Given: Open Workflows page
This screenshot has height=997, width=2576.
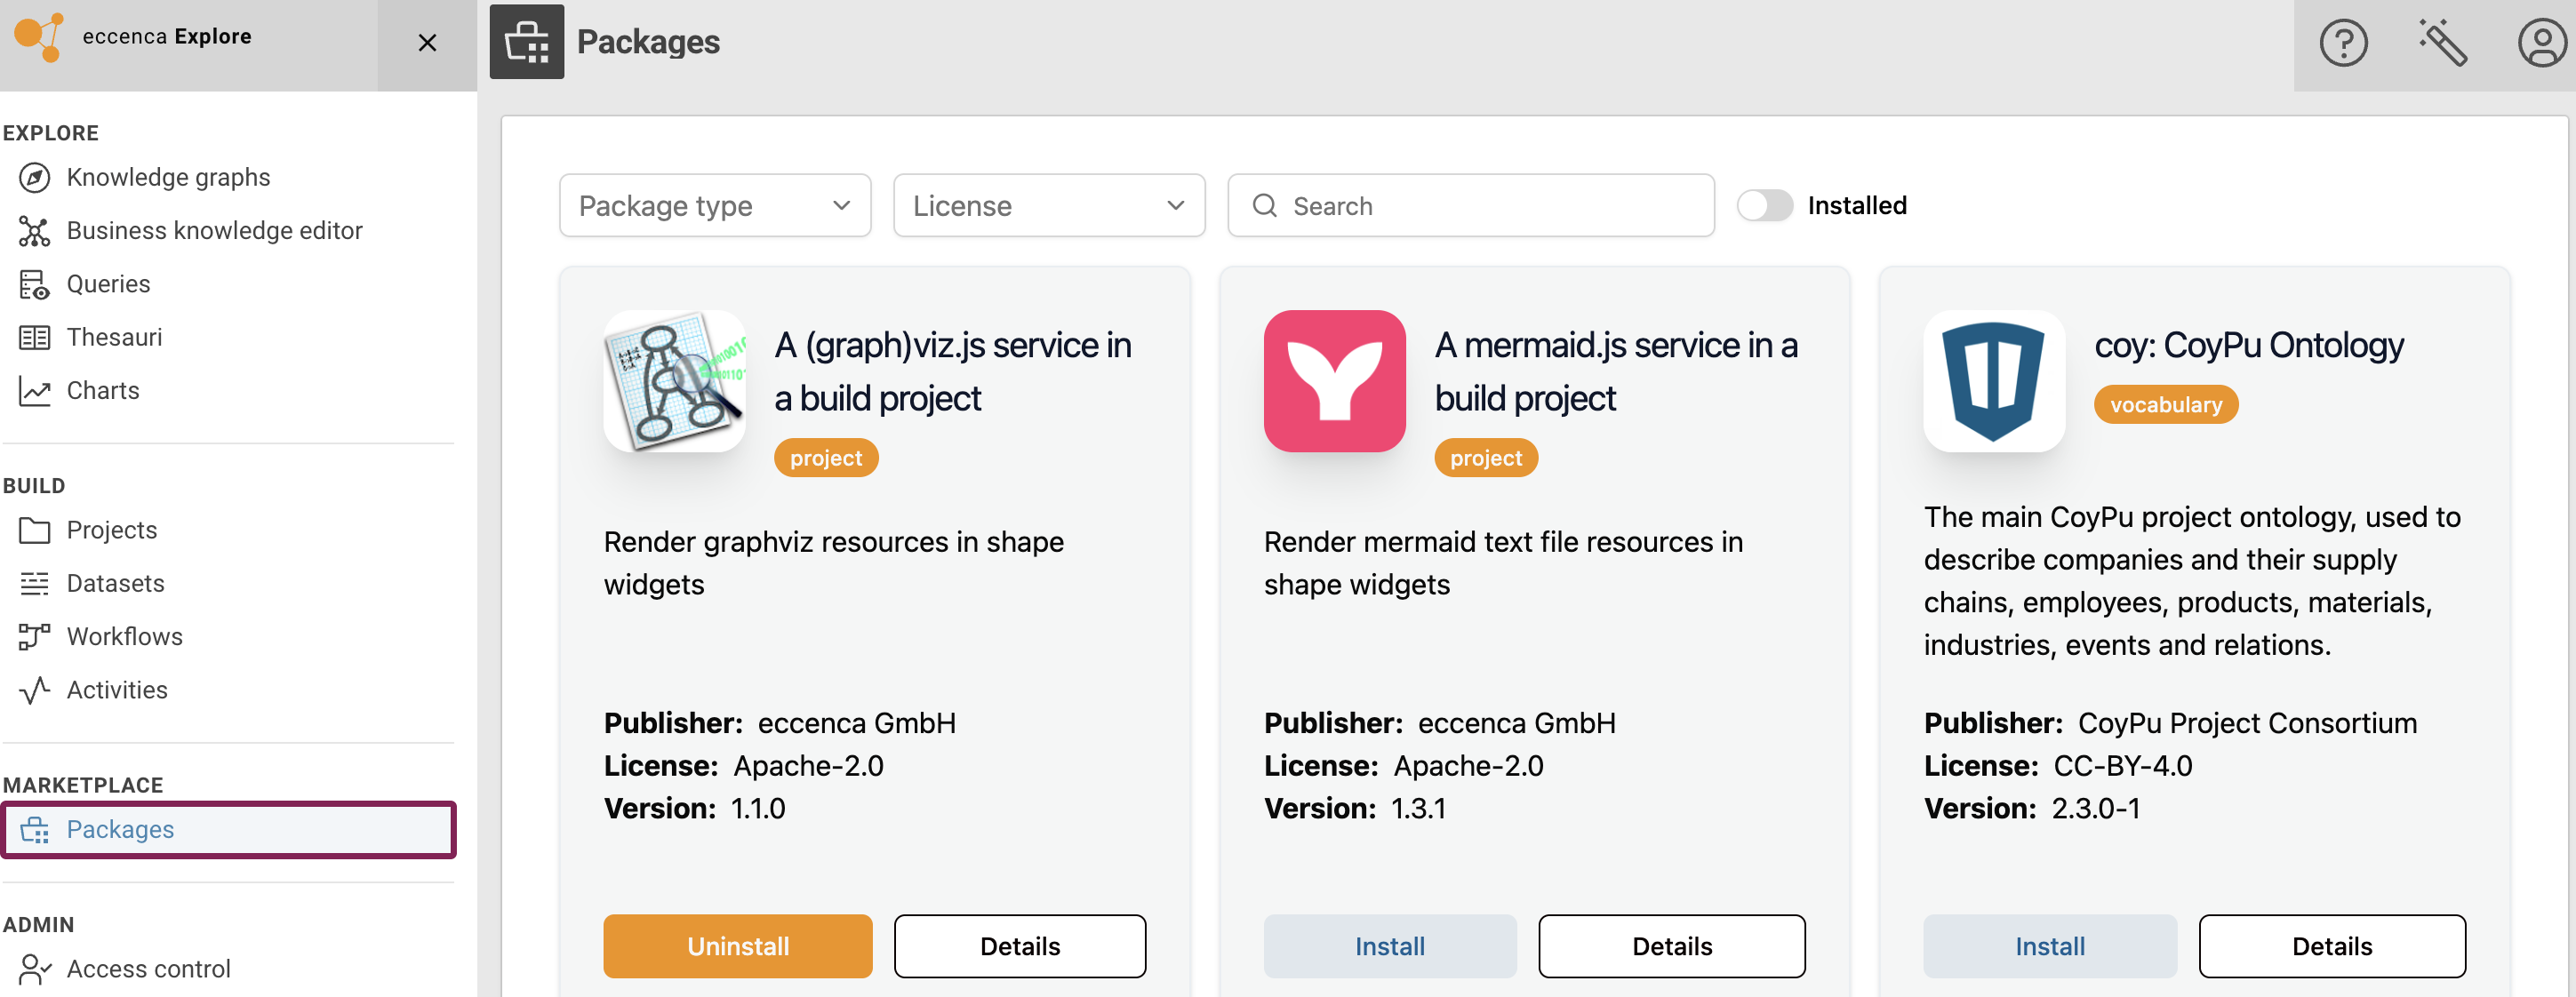Looking at the screenshot, I should [124, 637].
